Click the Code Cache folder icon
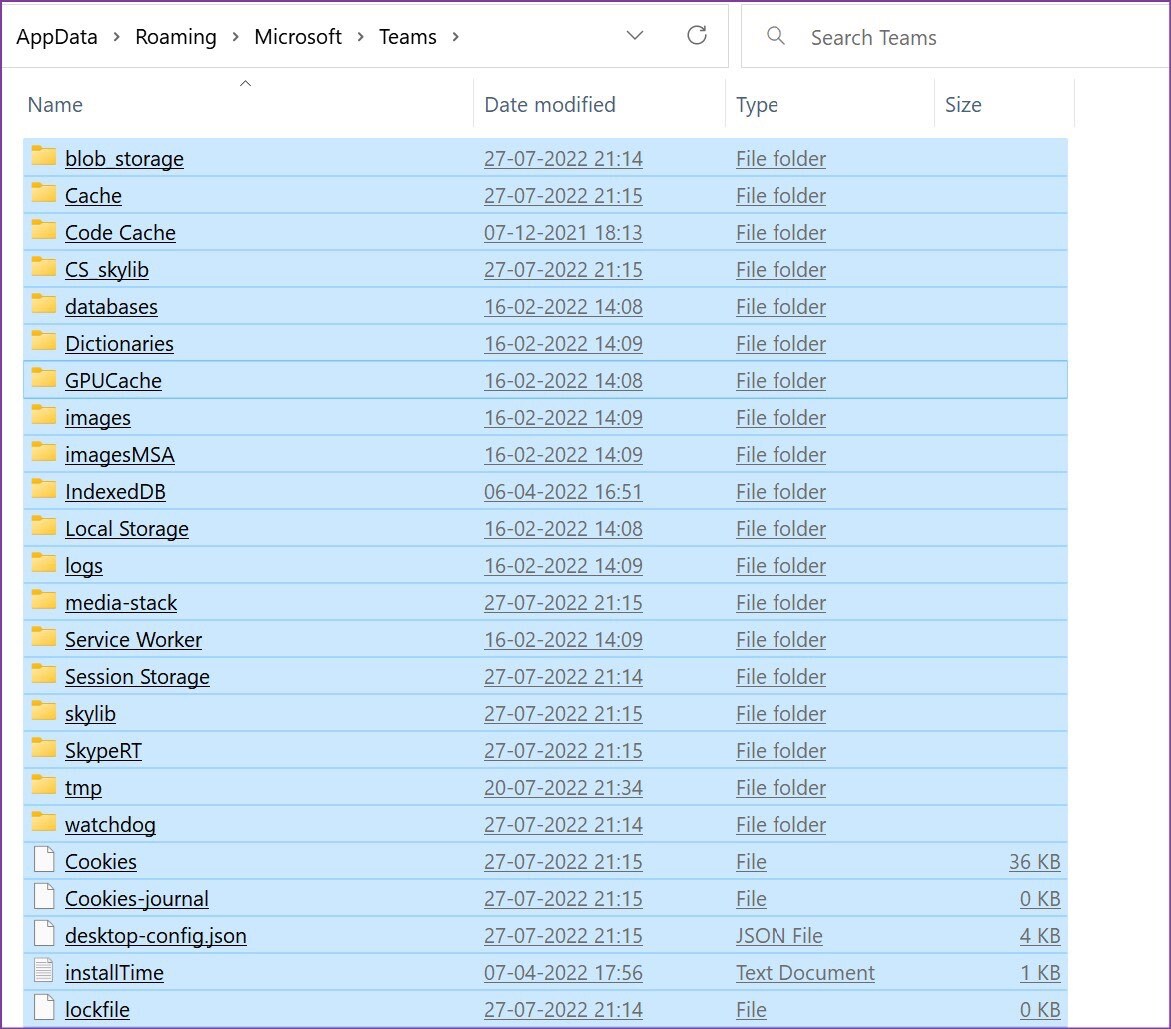The width and height of the screenshot is (1171, 1029). pyautogui.click(x=43, y=231)
